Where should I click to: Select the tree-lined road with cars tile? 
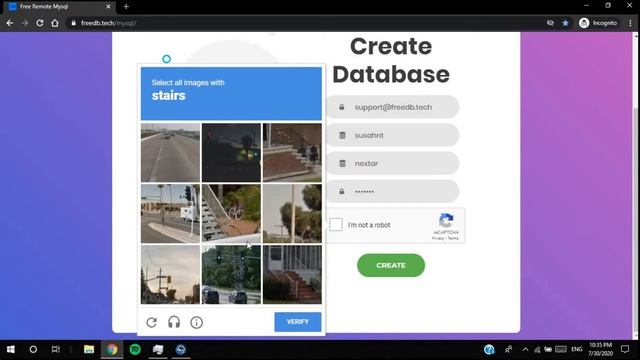[x=231, y=274]
